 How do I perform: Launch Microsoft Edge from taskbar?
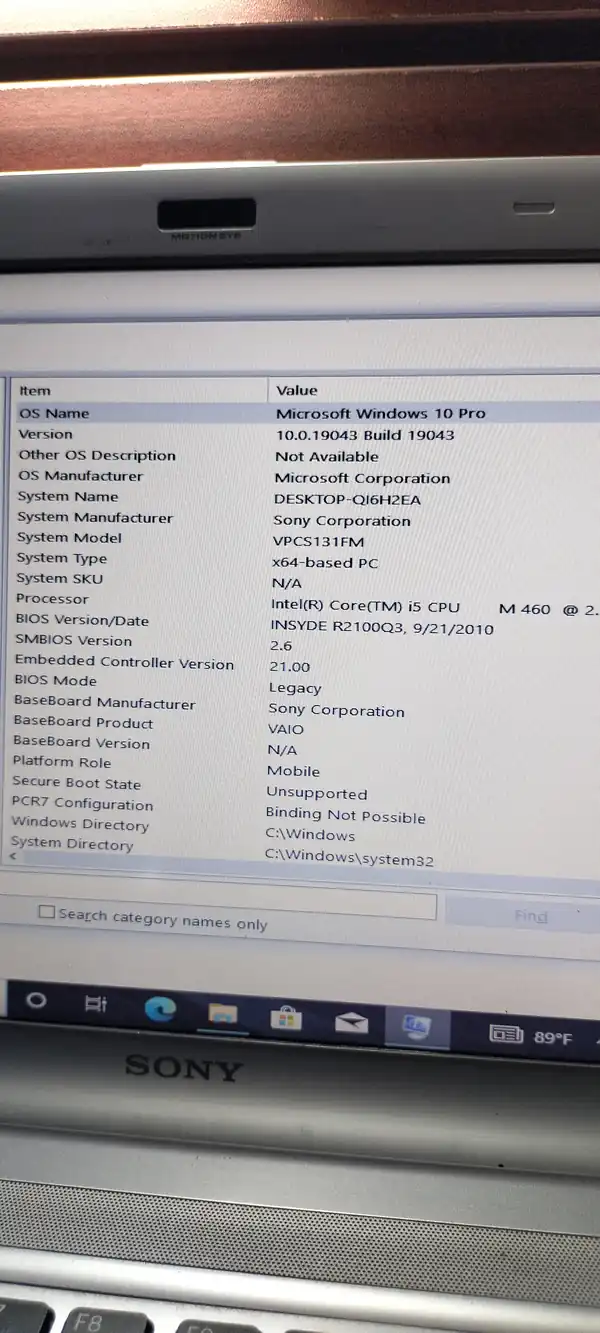(160, 1010)
